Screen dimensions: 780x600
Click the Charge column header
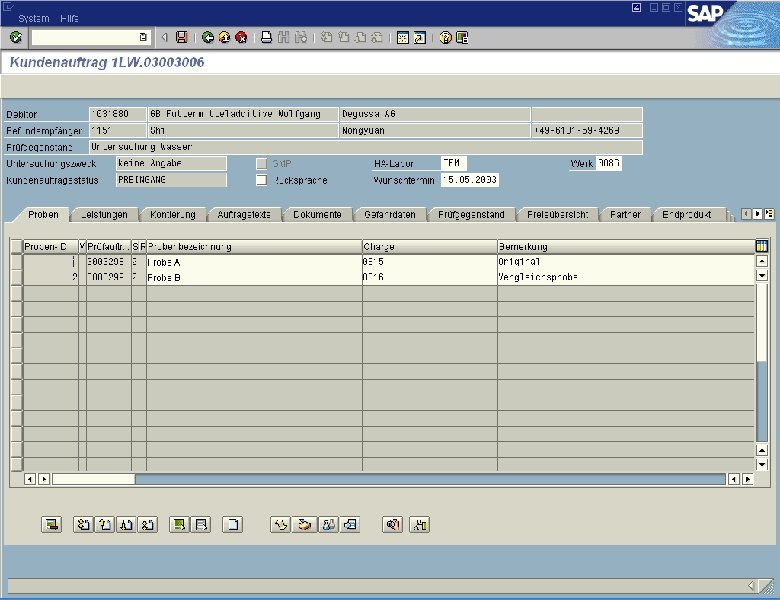(x=430, y=246)
